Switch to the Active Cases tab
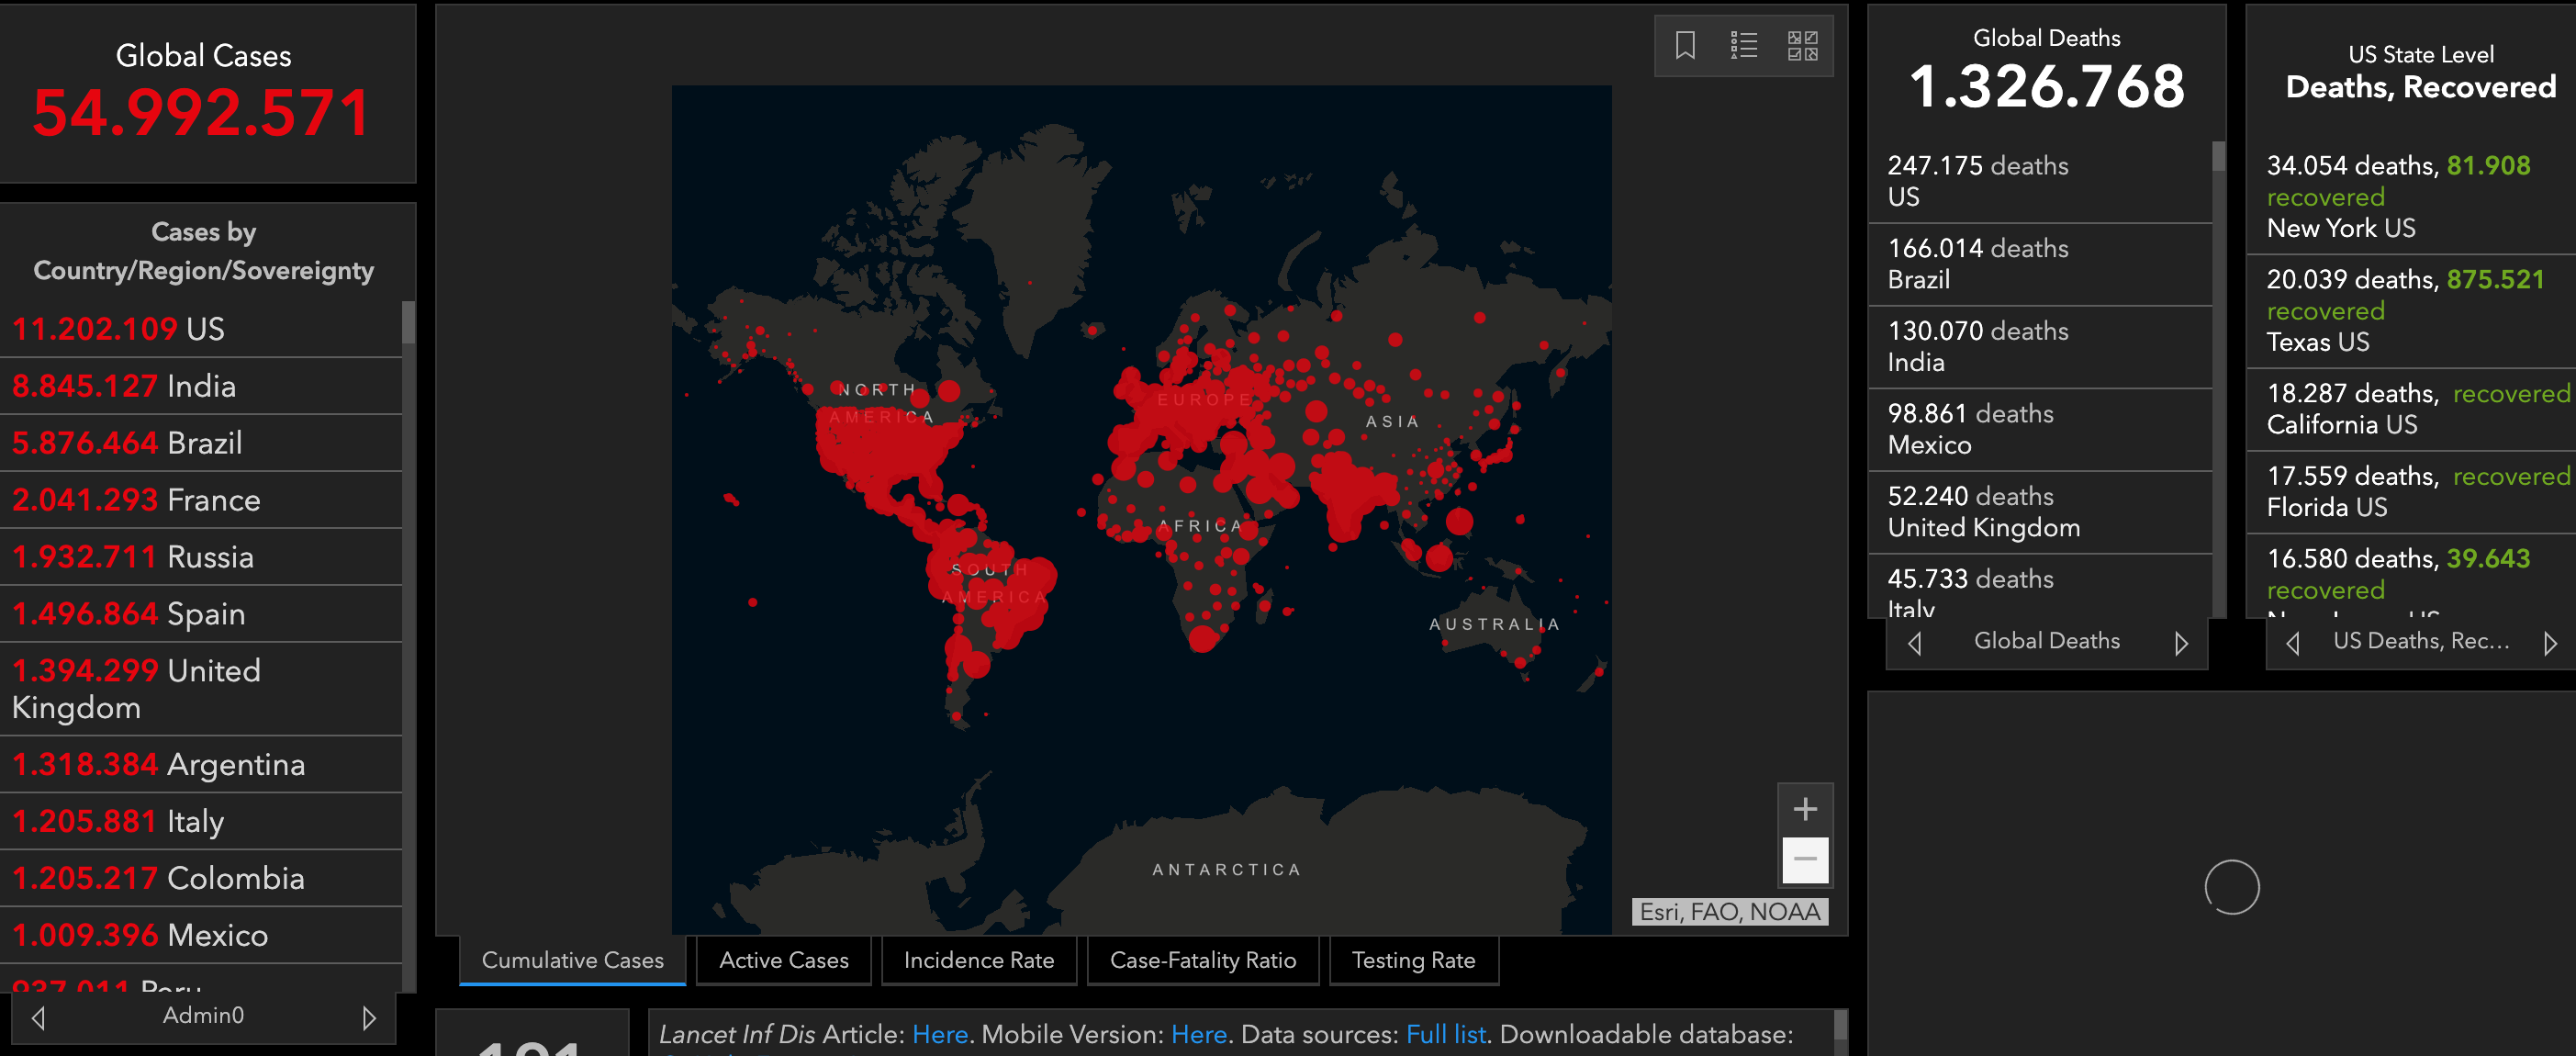This screenshot has width=2576, height=1056. click(783, 960)
